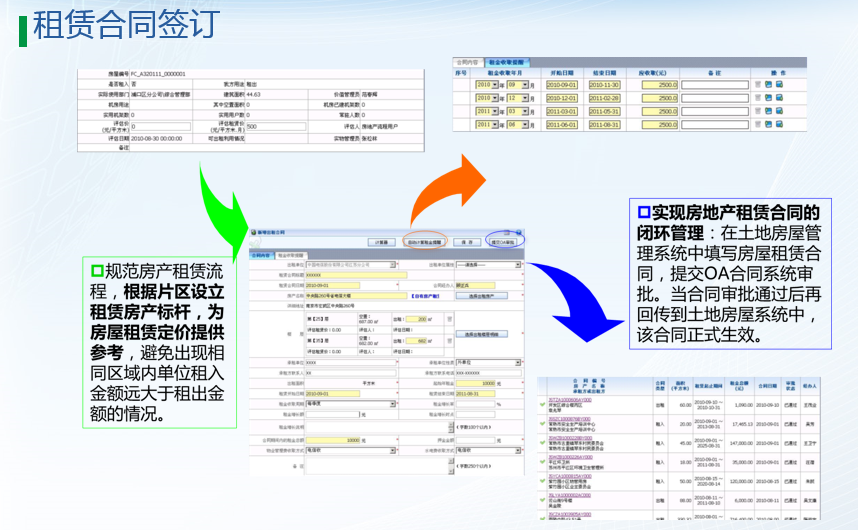Image resolution: width=858 pixels, height=530 pixels.
Task: Click building area value 44.63
Action: tap(253, 95)
